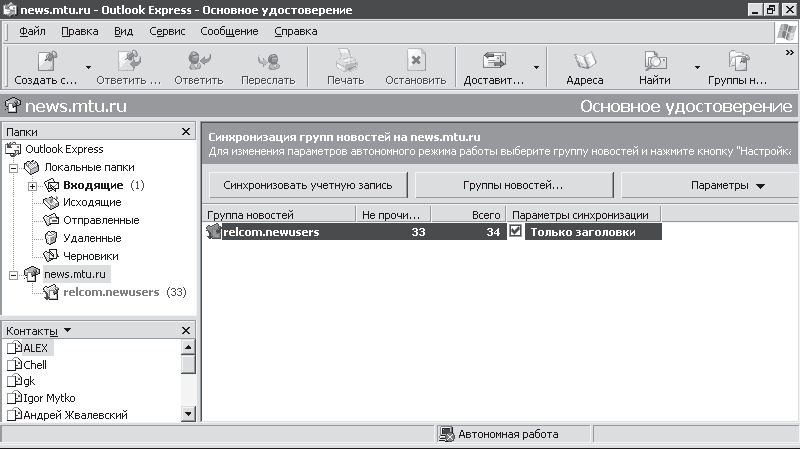The height and width of the screenshot is (449, 800).
Task: Open the Доставить dropdown arrow
Action: [x=536, y=67]
